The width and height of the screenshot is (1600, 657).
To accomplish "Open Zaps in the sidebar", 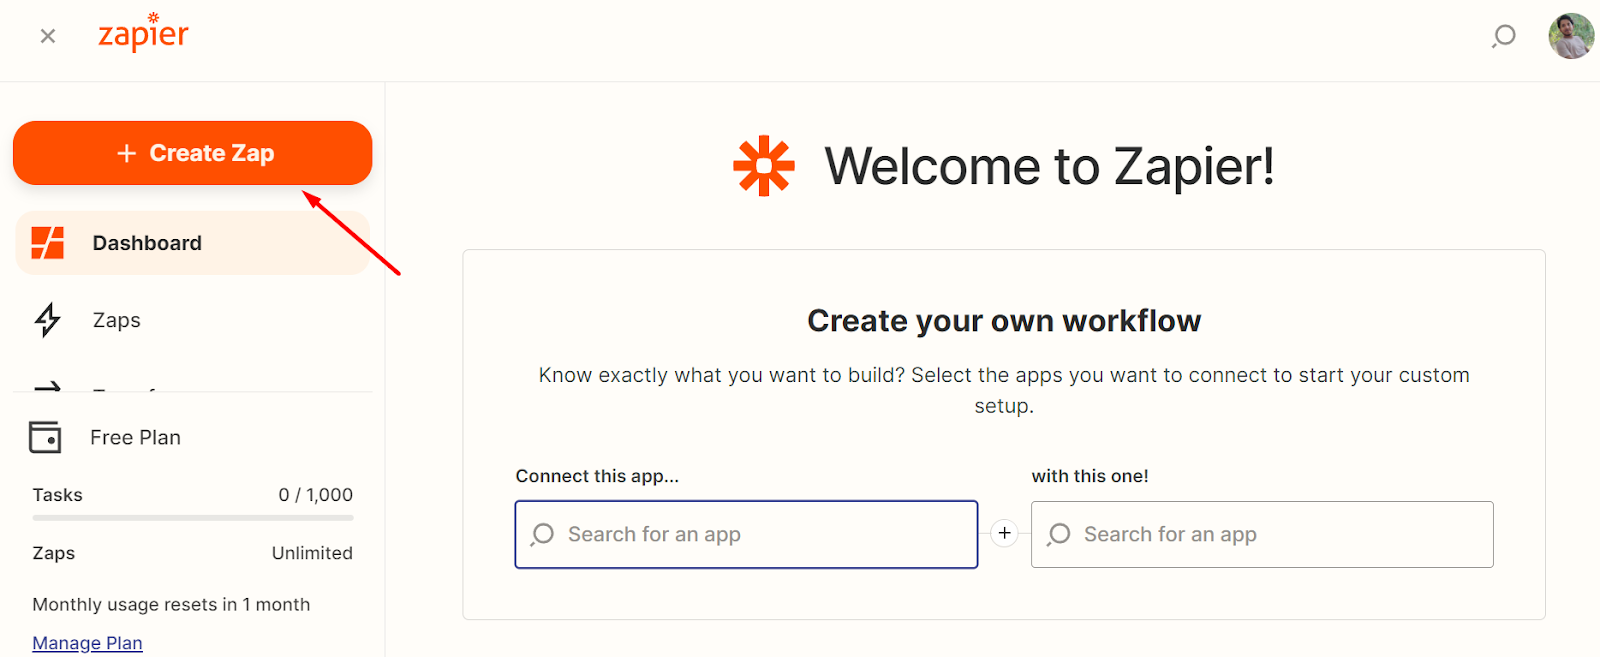I will click(116, 320).
